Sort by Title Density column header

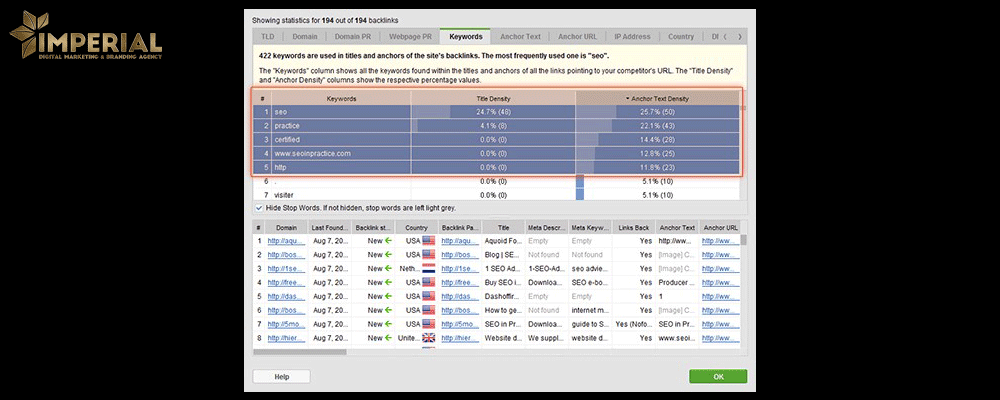(493, 99)
